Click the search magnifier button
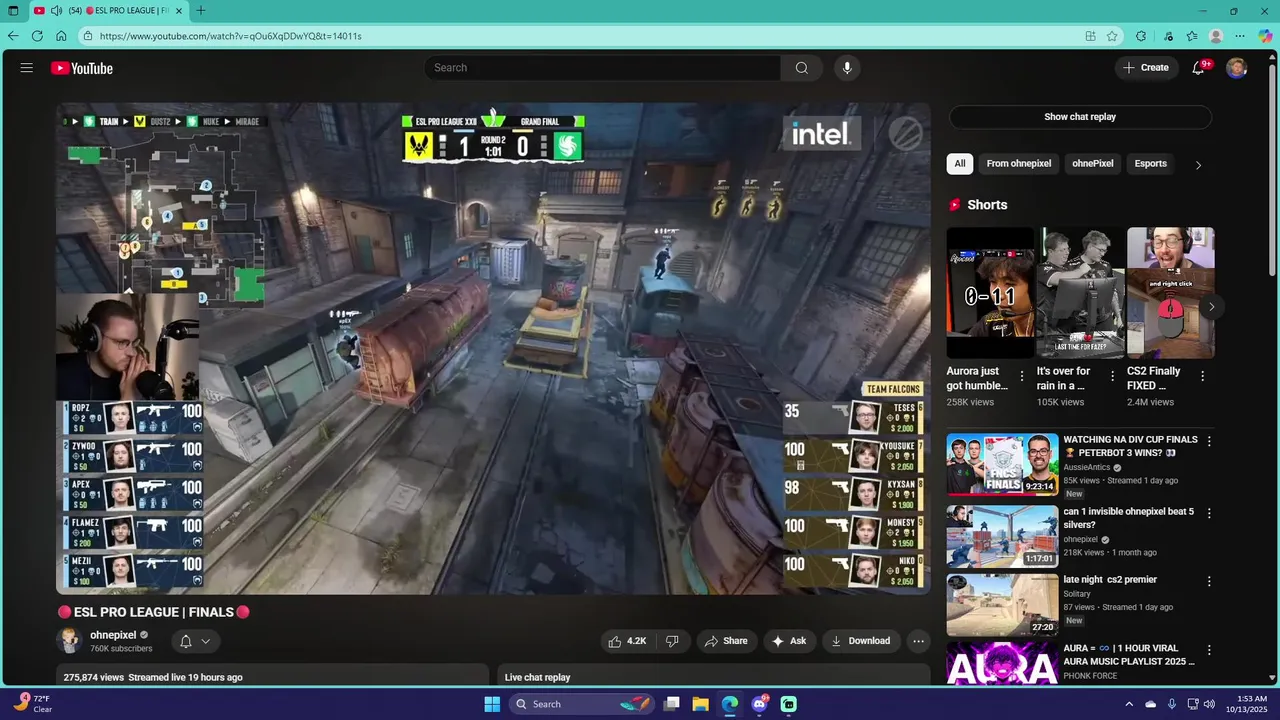The width and height of the screenshot is (1280, 720). (801, 68)
